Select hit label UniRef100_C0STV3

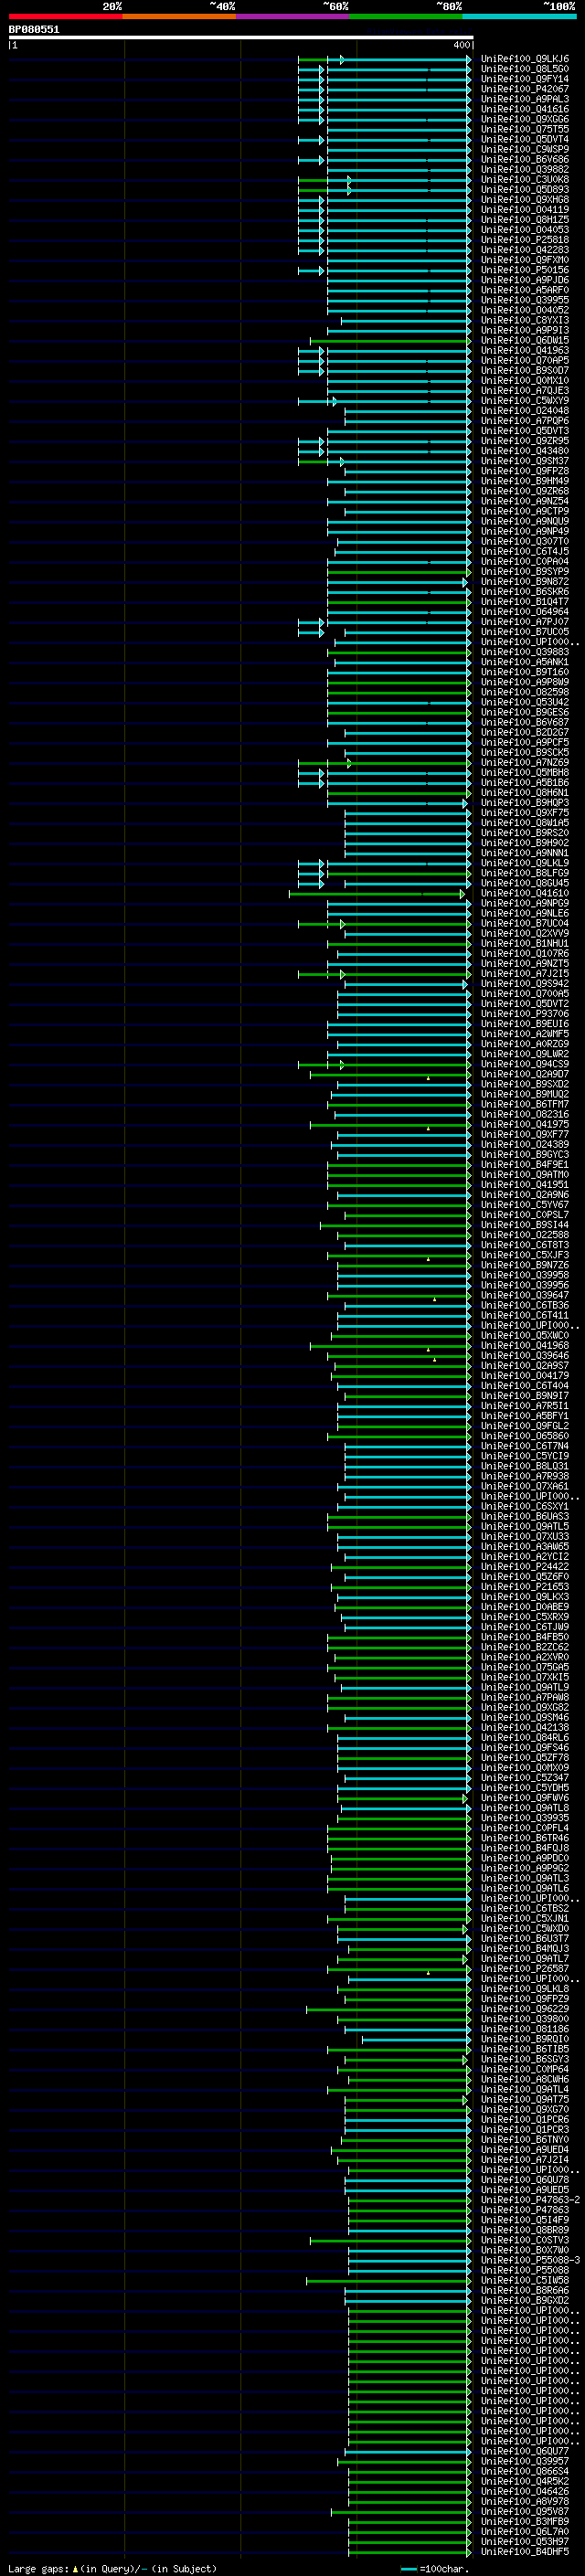[525, 2240]
